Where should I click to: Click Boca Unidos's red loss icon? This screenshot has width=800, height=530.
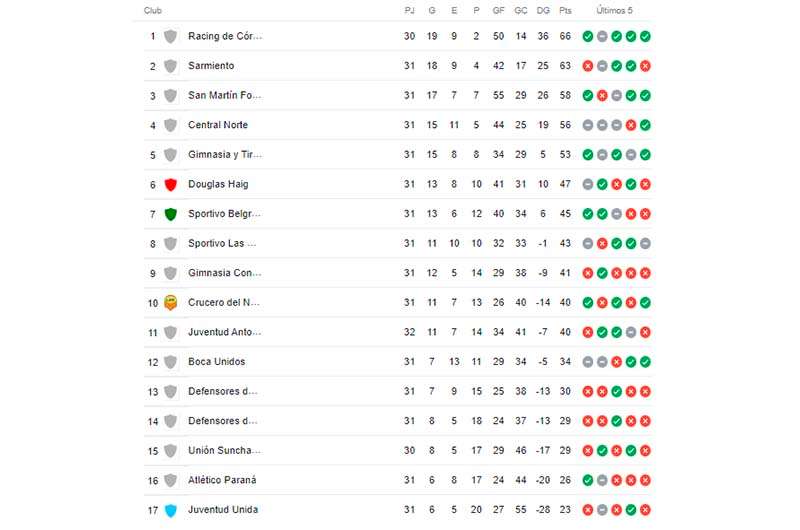point(616,362)
